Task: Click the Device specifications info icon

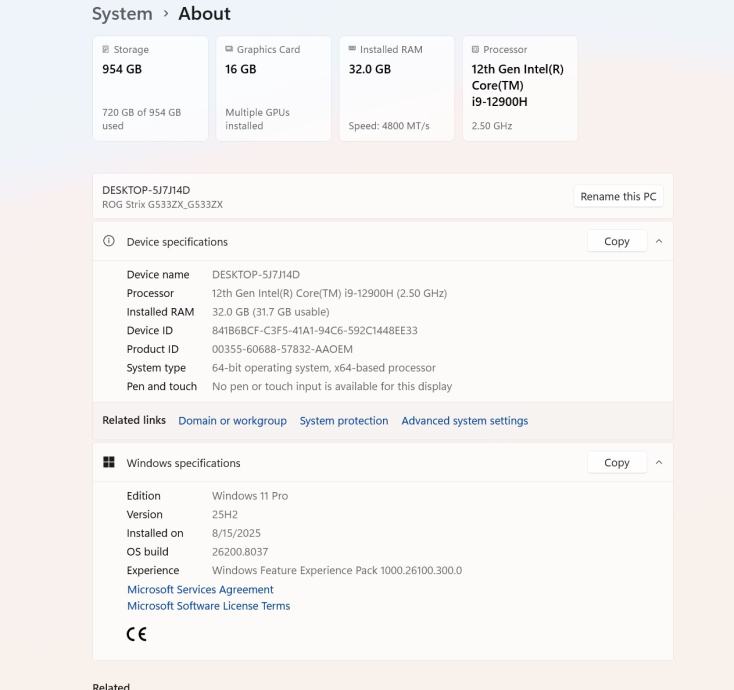Action: (x=109, y=241)
